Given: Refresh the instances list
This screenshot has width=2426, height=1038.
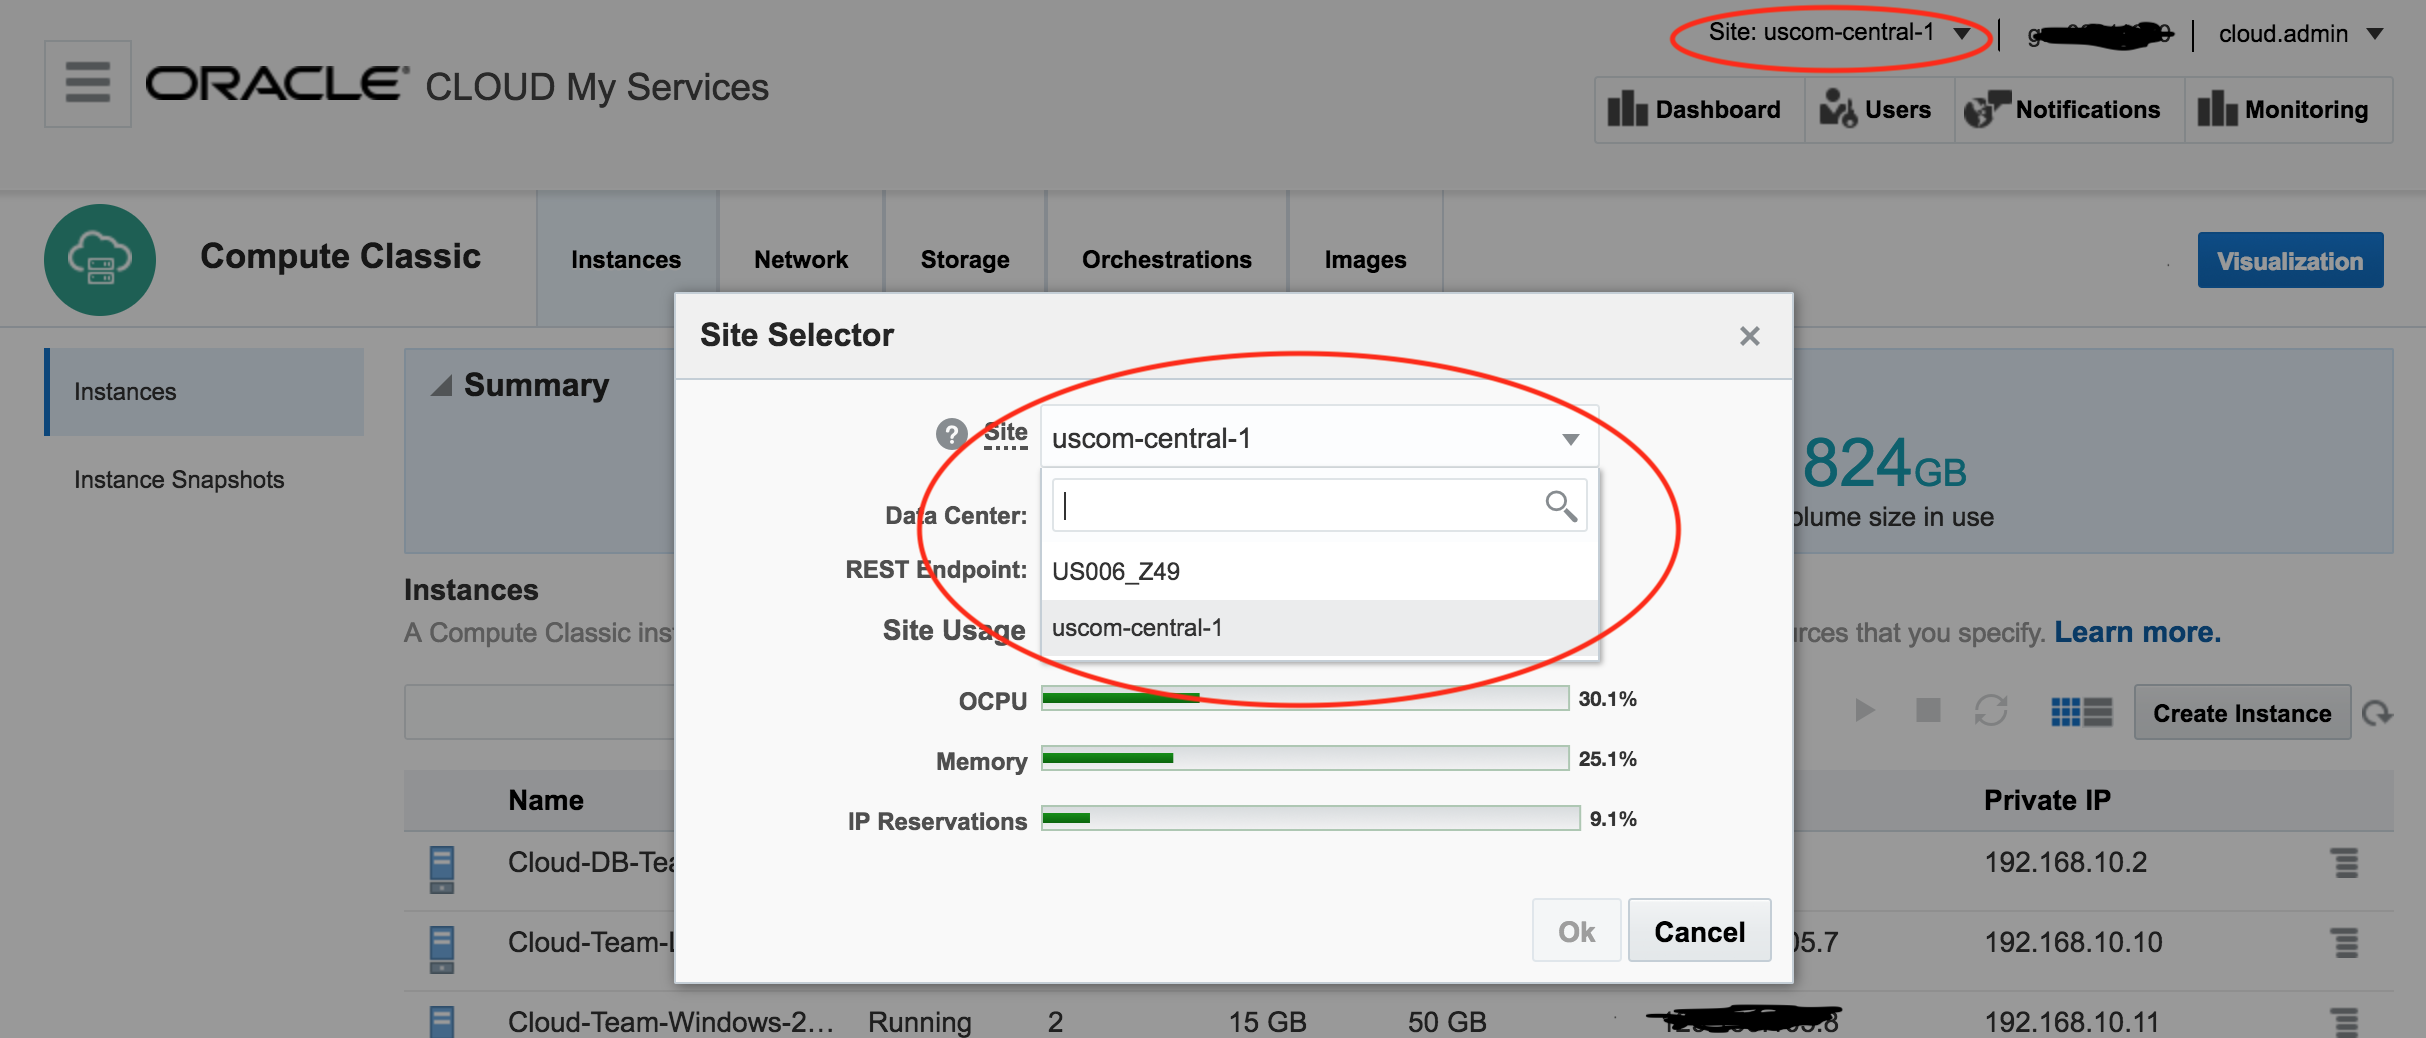Looking at the screenshot, I should (x=2377, y=713).
